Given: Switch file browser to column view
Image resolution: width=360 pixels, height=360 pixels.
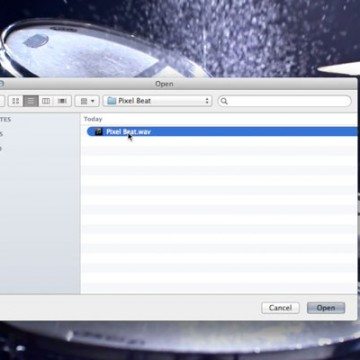Looking at the screenshot, I should 46,101.
